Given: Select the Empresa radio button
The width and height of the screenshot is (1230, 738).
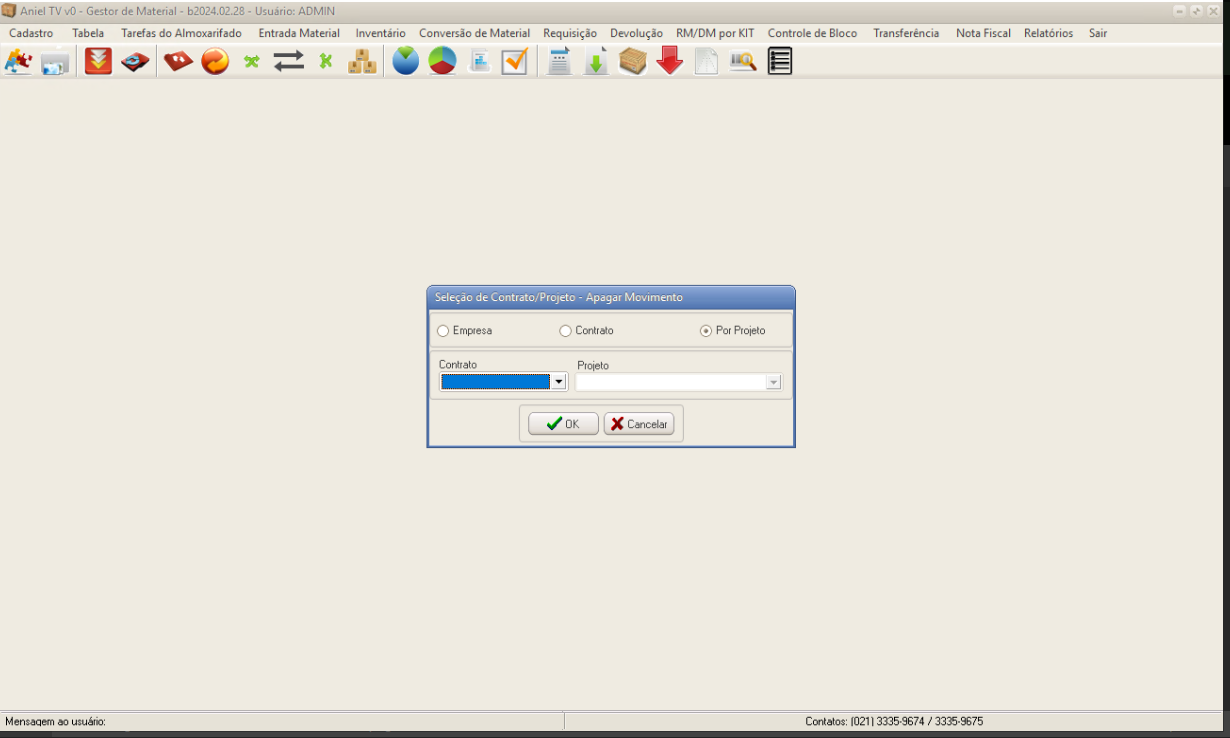Looking at the screenshot, I should (x=444, y=331).
